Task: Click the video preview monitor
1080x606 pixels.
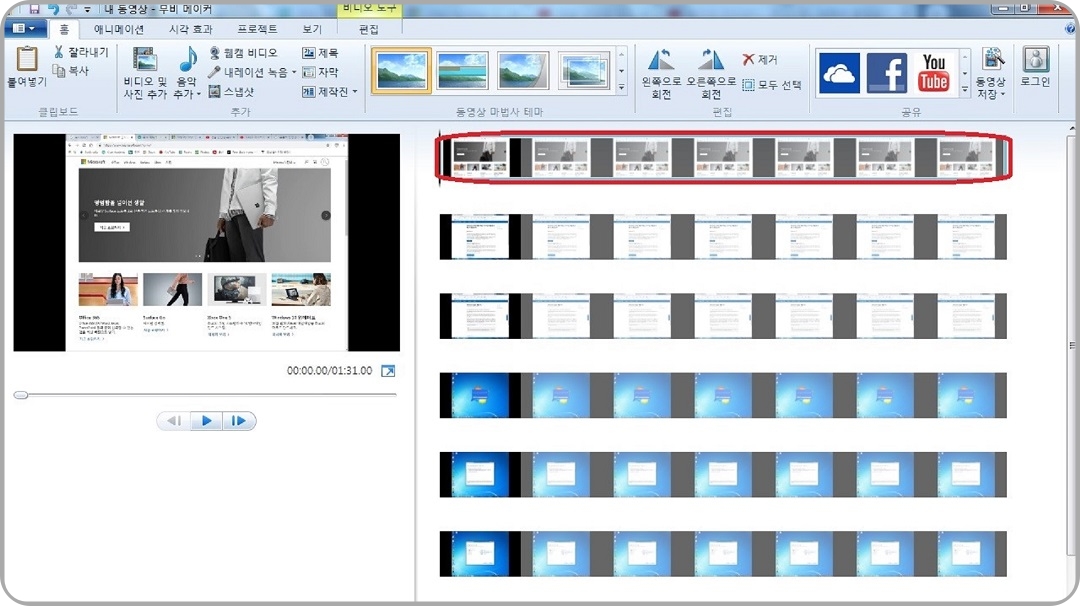Action: tap(207, 242)
